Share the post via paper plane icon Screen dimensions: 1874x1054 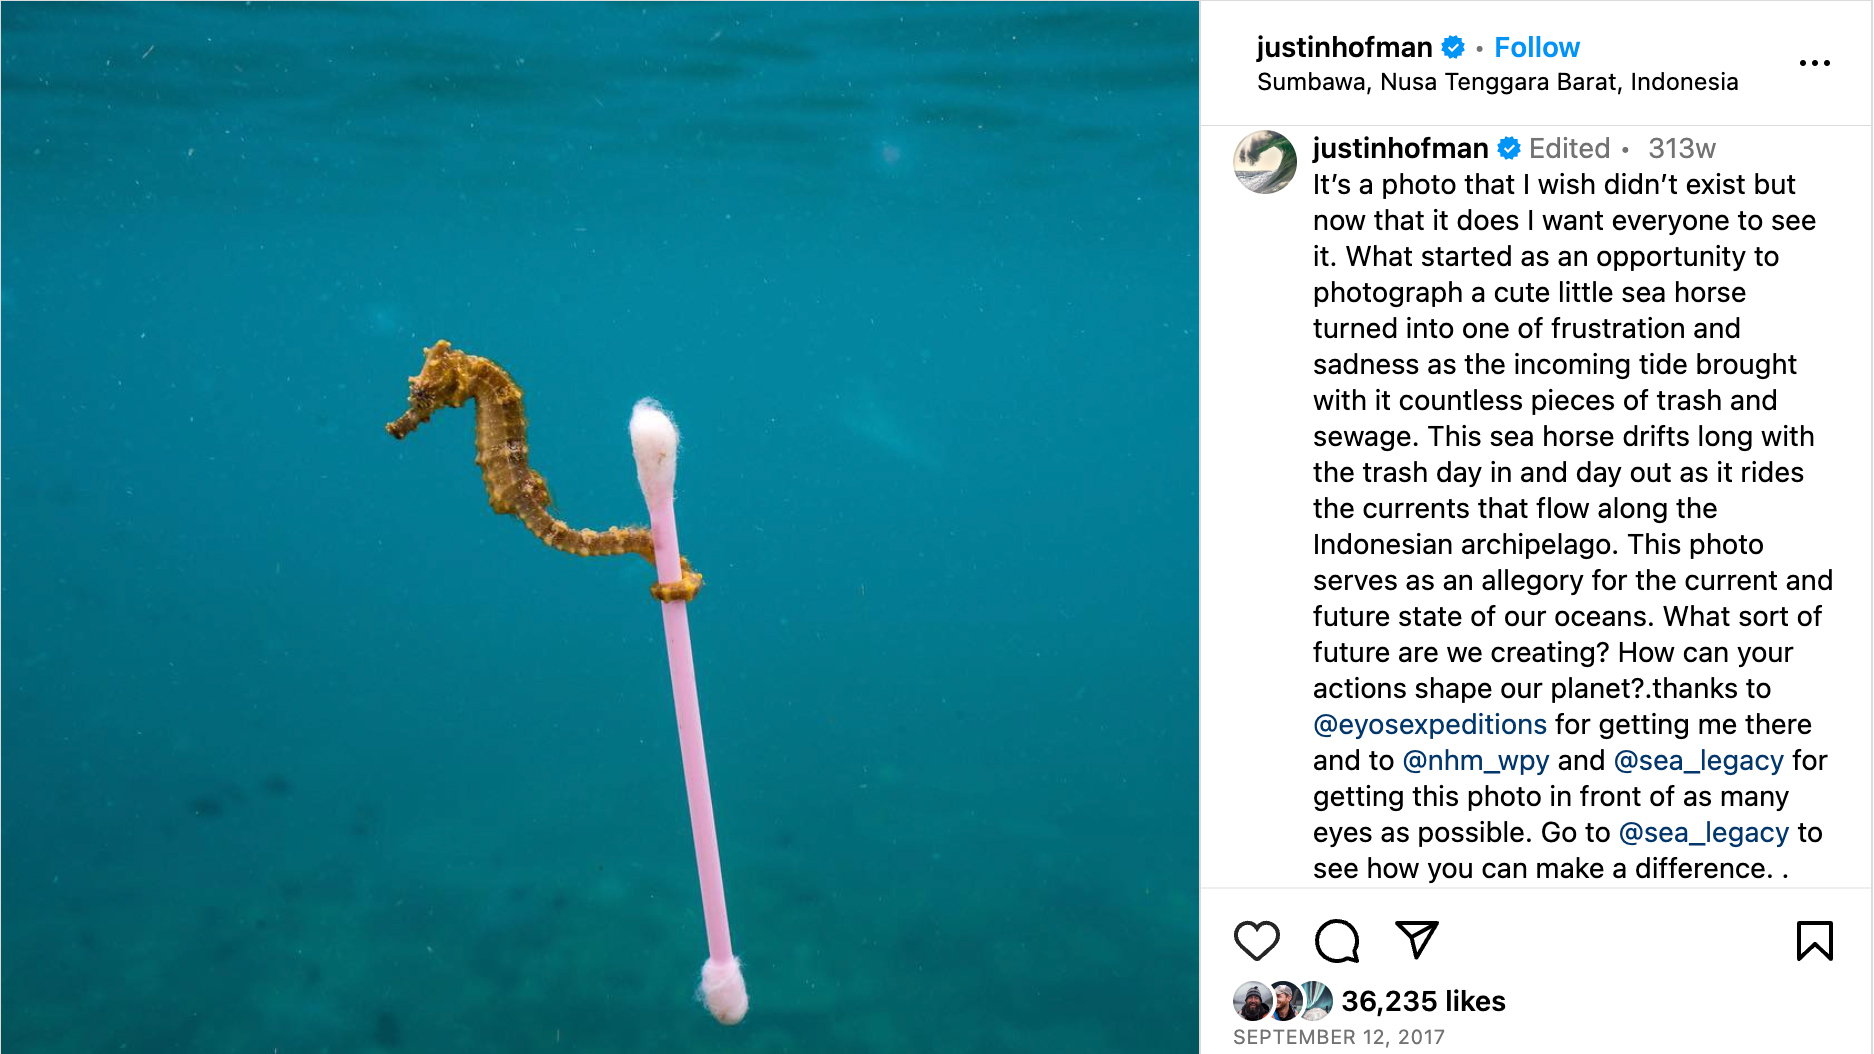1416,940
